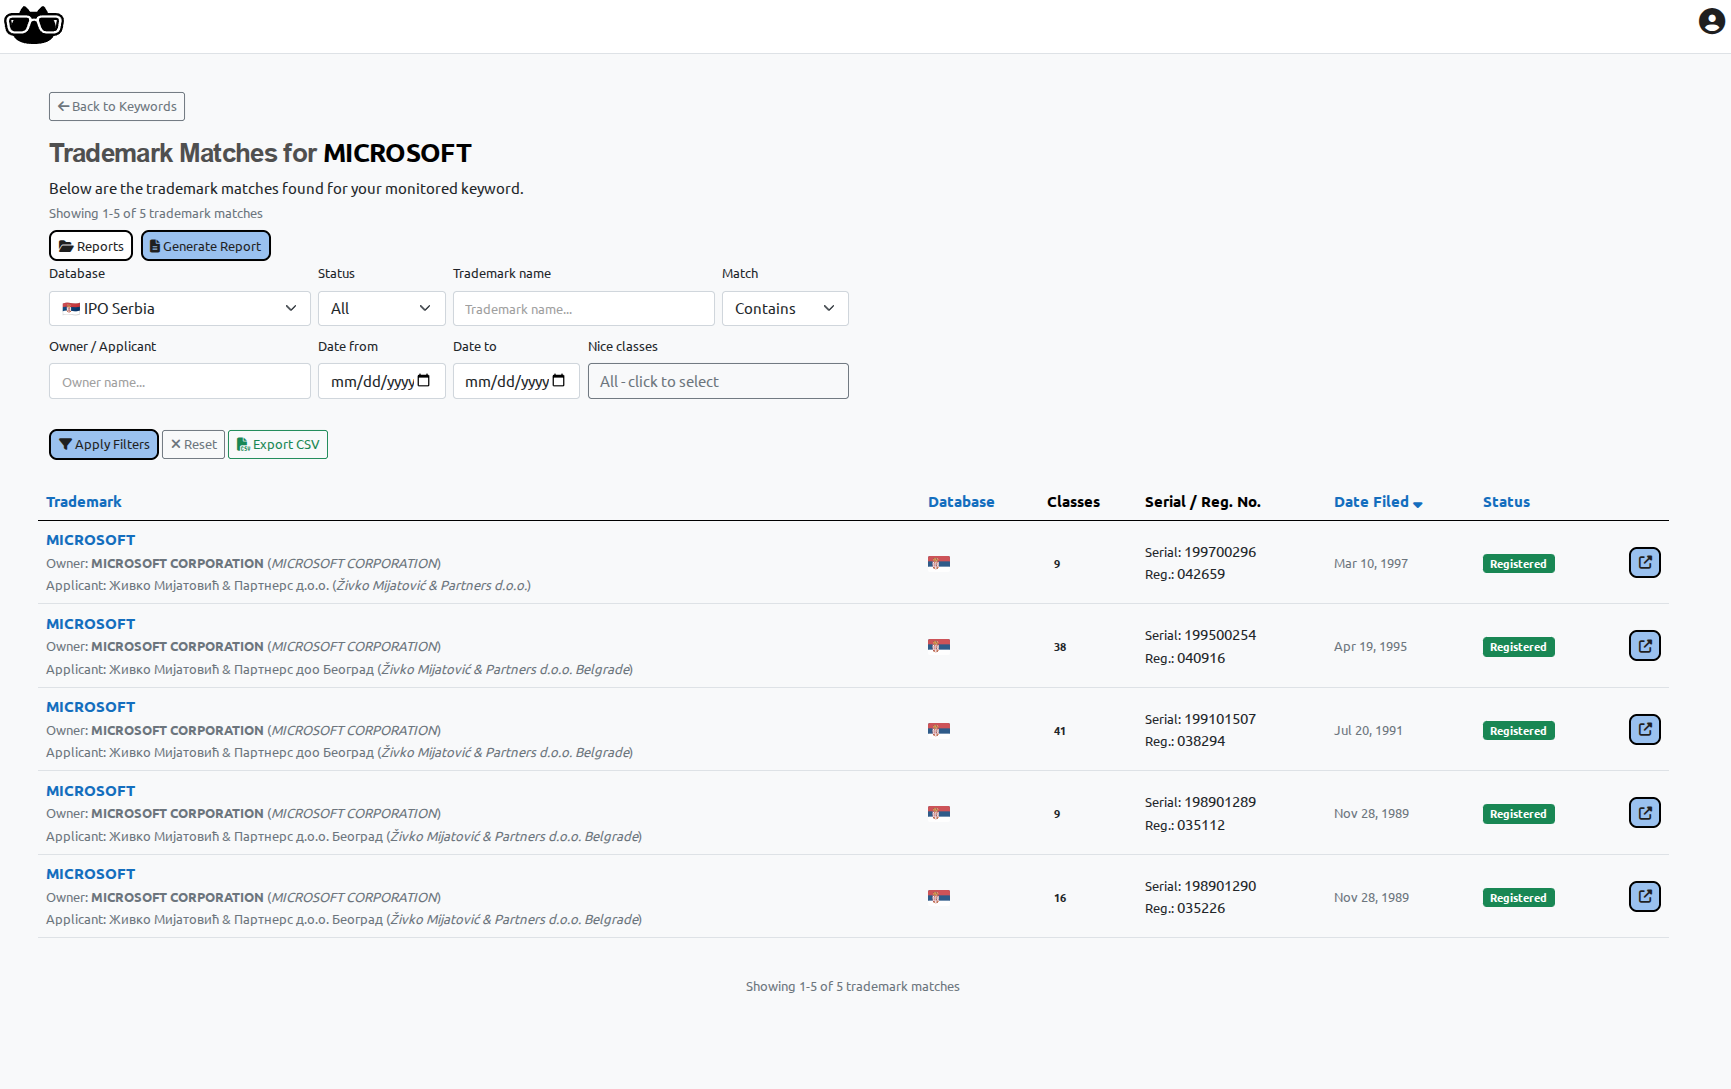Open the Reports button

91,246
